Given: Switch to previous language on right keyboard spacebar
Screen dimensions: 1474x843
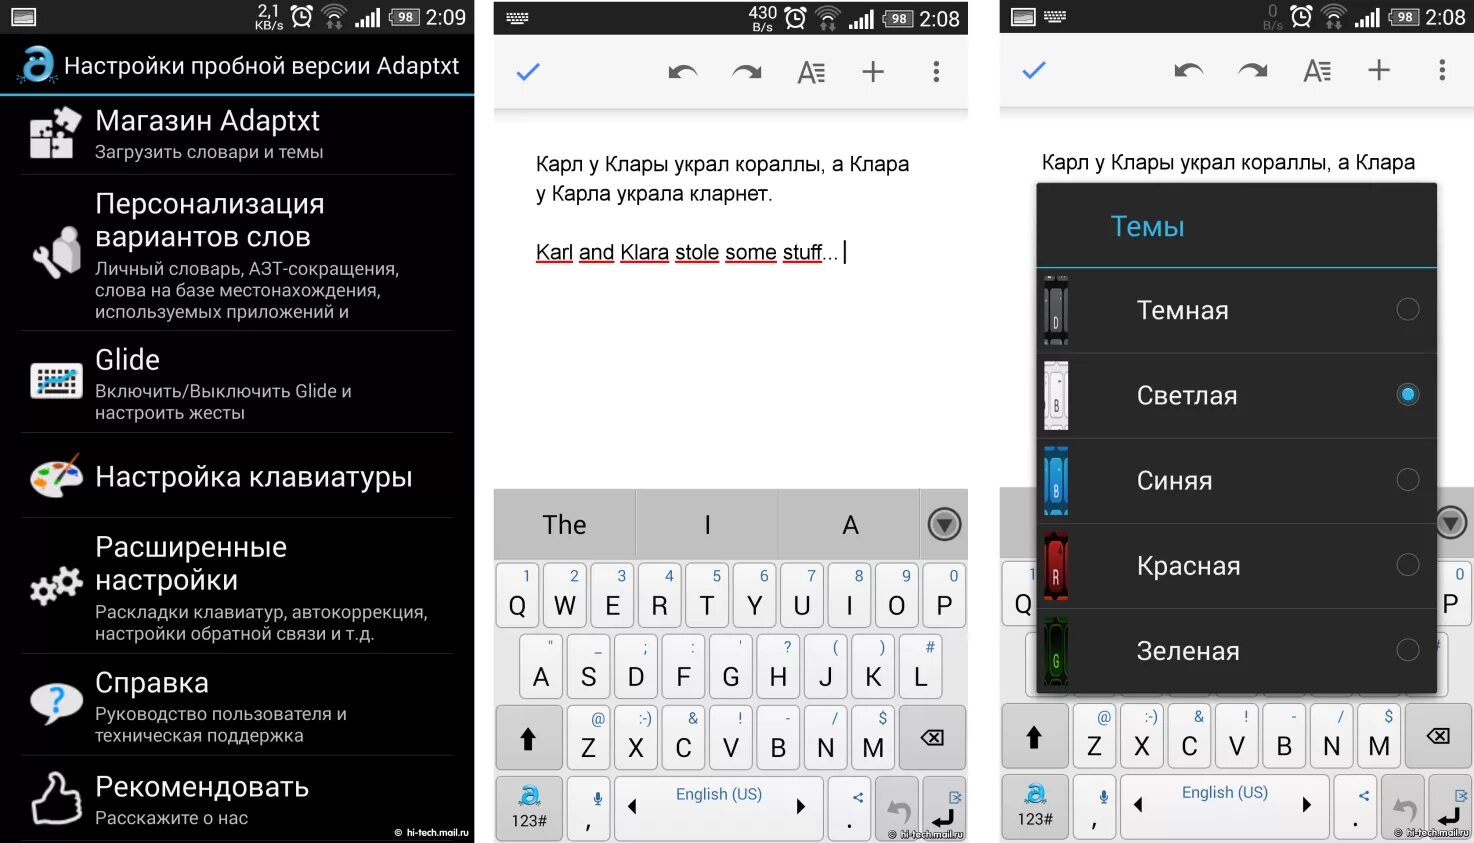Looking at the screenshot, I should [x=1138, y=804].
